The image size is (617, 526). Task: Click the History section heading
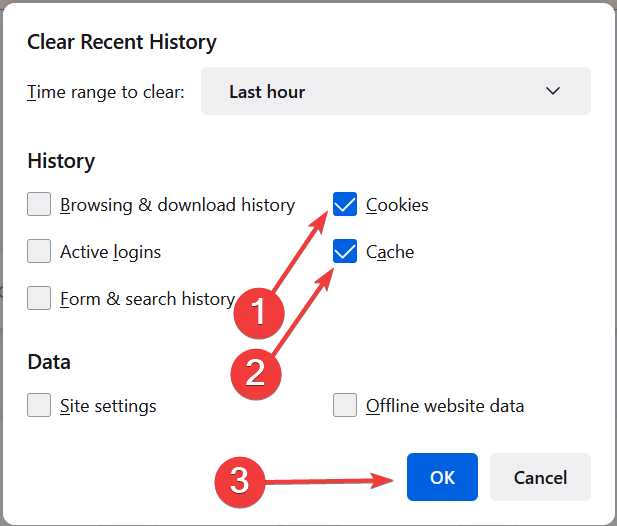click(61, 161)
